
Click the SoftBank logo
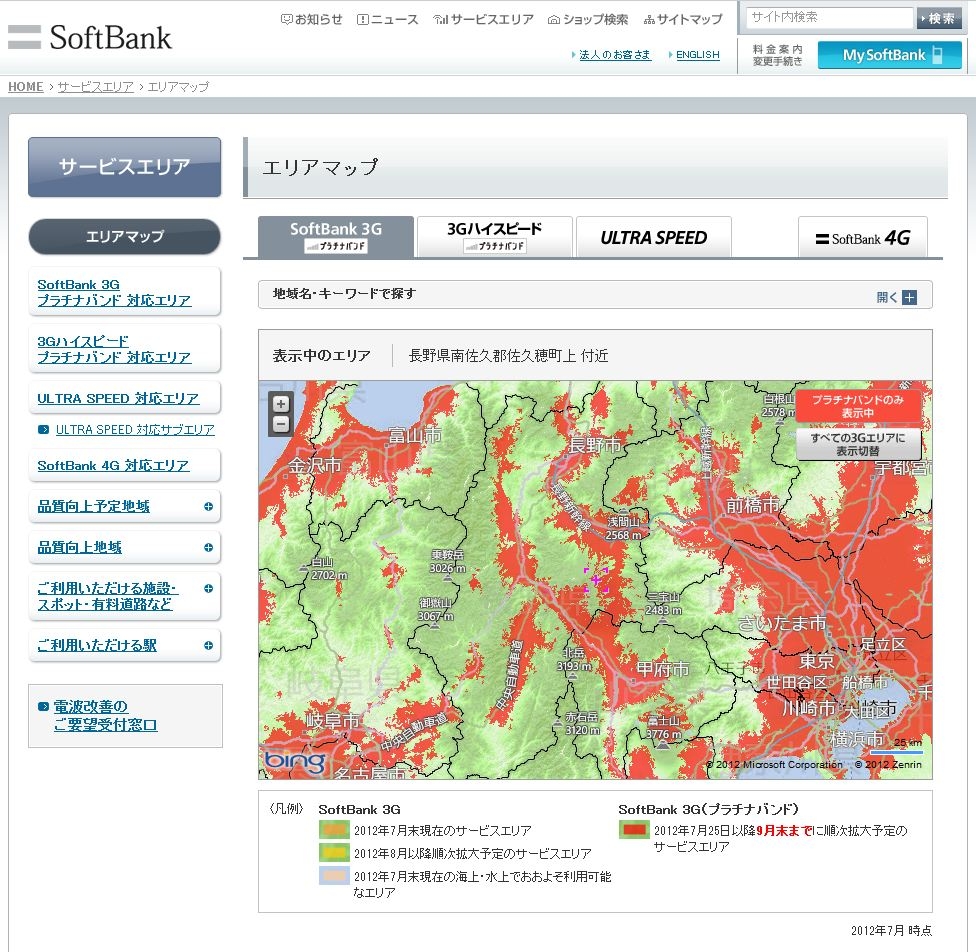click(x=90, y=37)
